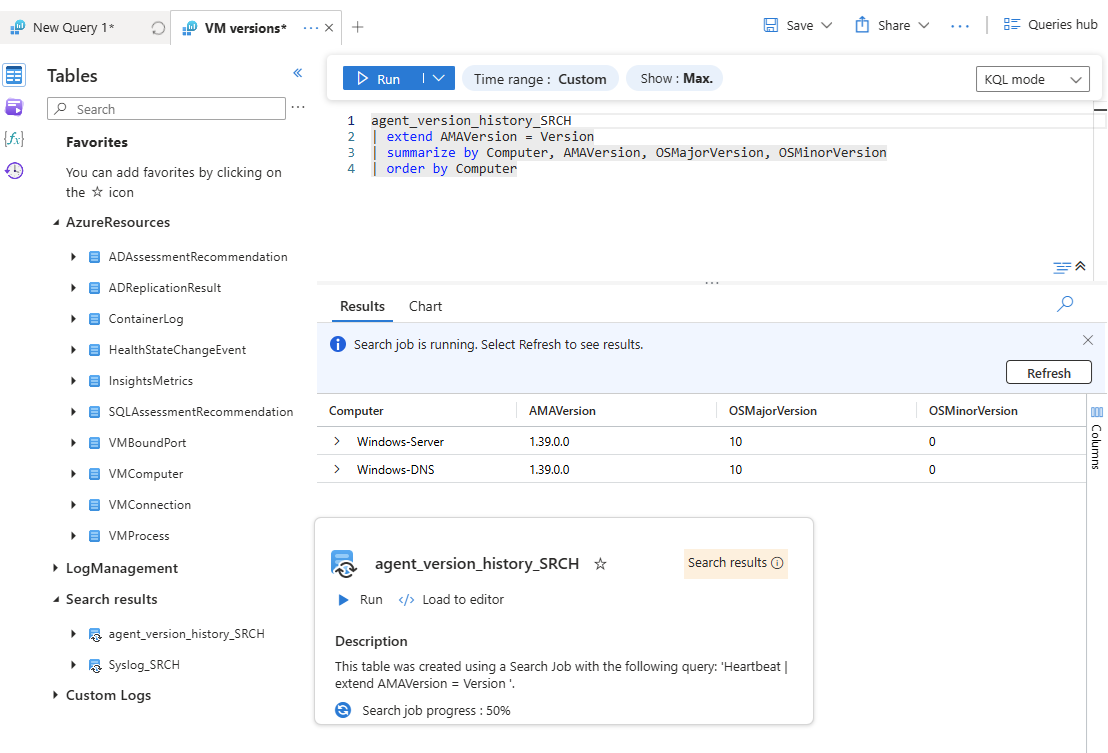Select SQLAssessmentRecommendation in tables tree
The width and height of the screenshot is (1108, 753).
tap(201, 412)
